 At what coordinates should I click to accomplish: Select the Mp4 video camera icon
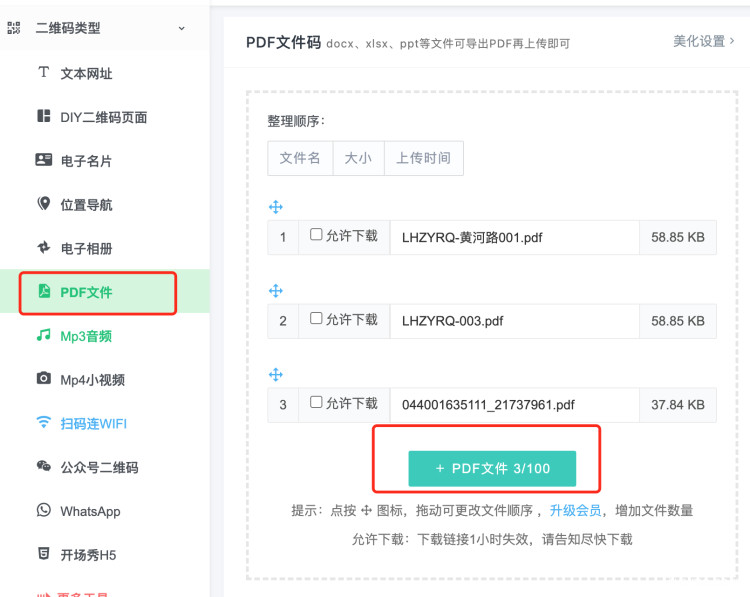[x=43, y=379]
